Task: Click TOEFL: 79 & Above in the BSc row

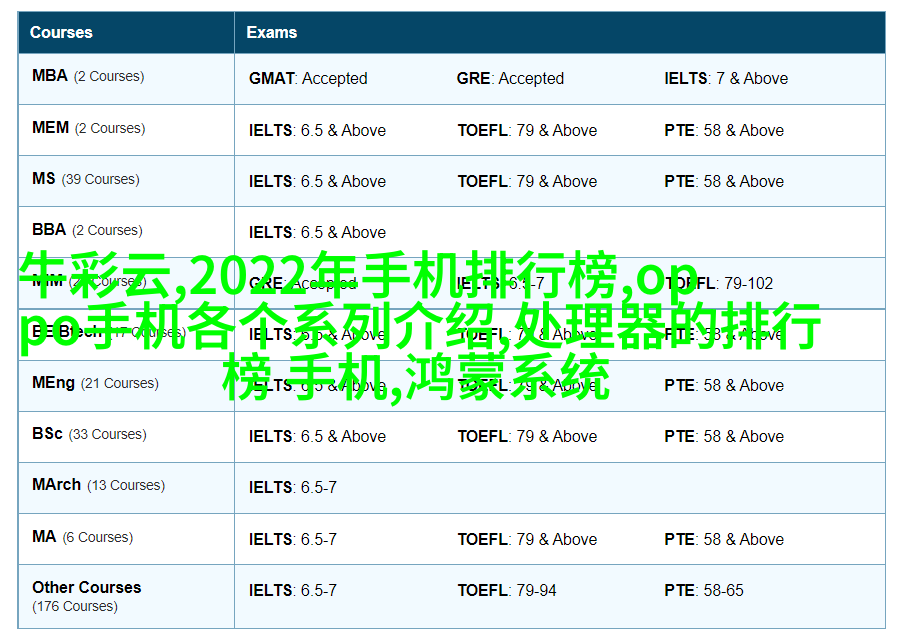Action: [x=527, y=437]
